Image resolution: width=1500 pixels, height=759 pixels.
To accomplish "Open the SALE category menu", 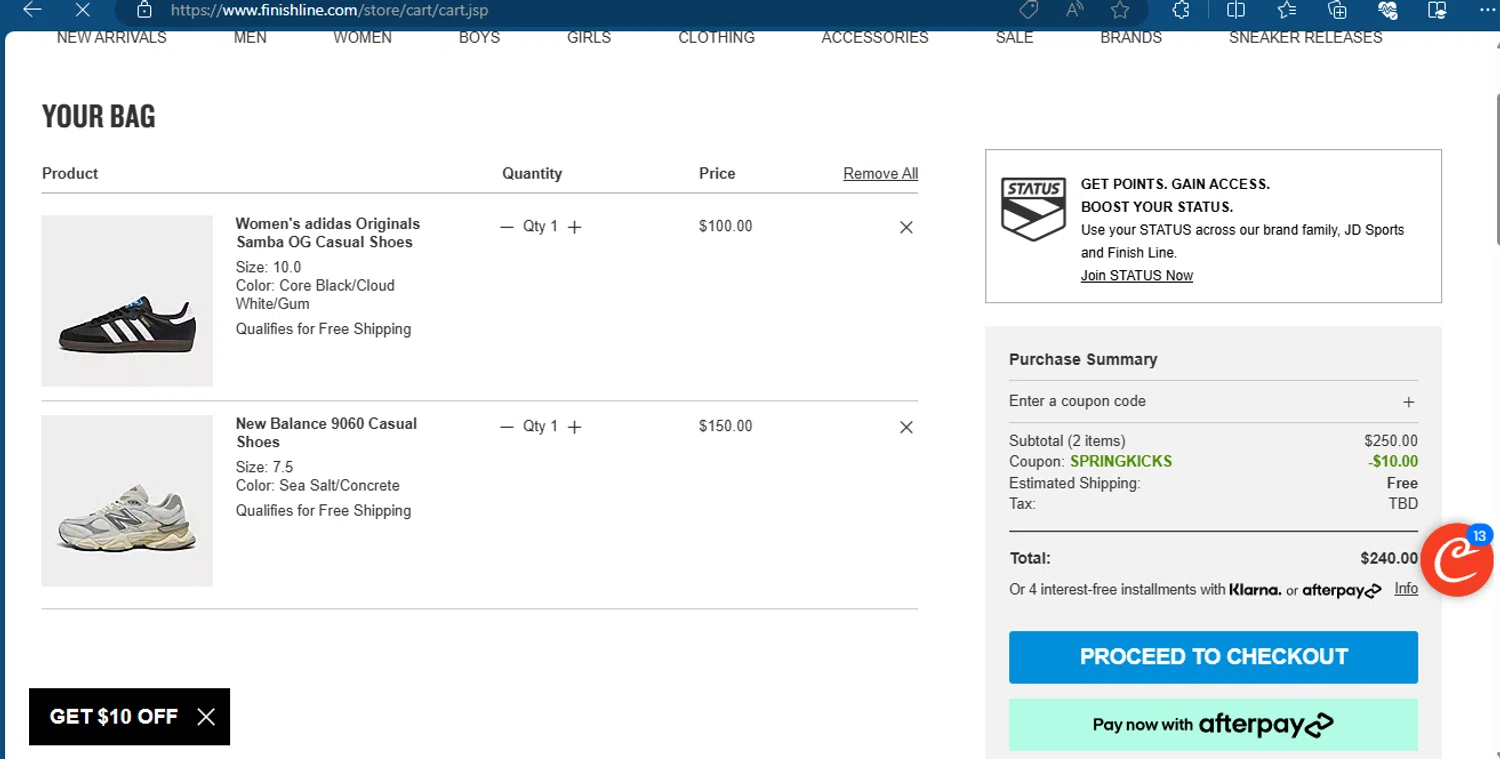I will pyautogui.click(x=1014, y=38).
